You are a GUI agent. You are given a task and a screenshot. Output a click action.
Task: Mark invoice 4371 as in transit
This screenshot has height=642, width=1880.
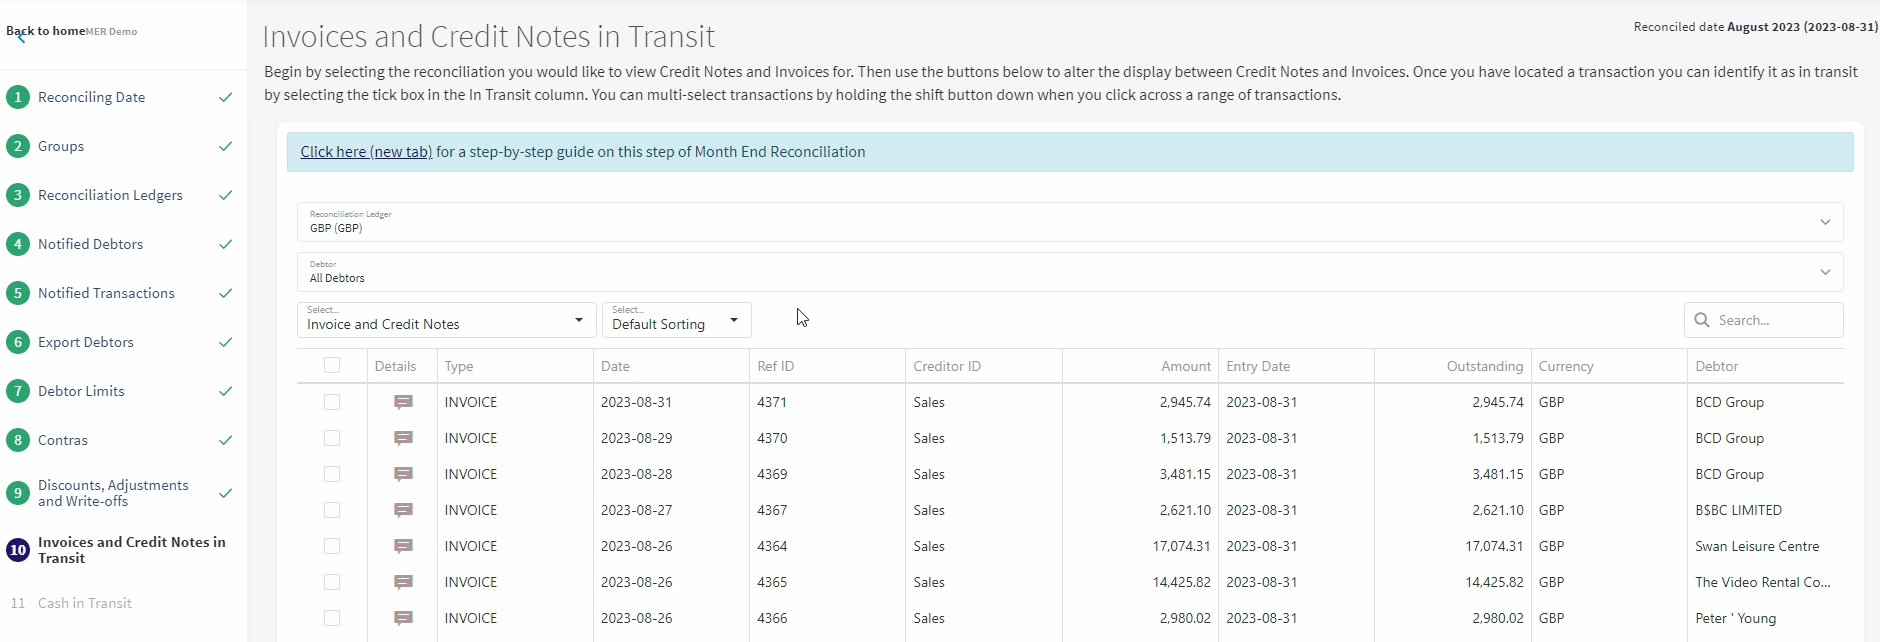click(332, 402)
